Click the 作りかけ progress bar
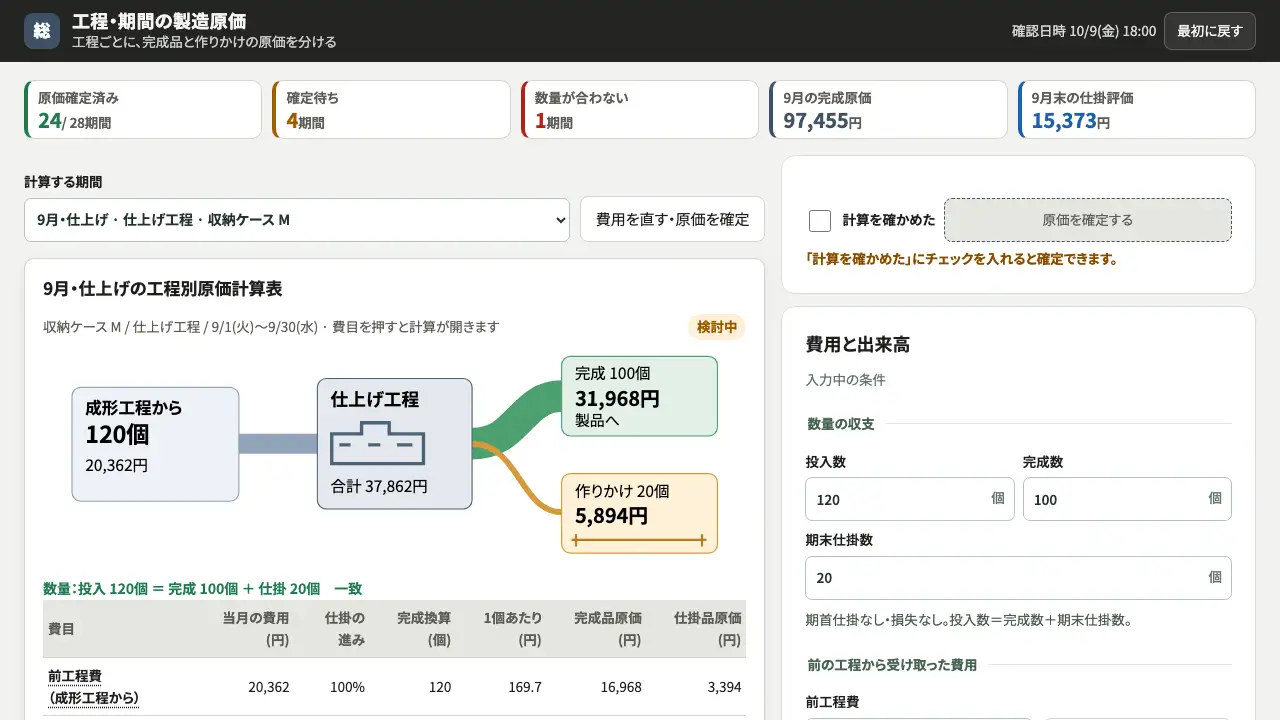This screenshot has width=1280, height=720. [x=639, y=541]
